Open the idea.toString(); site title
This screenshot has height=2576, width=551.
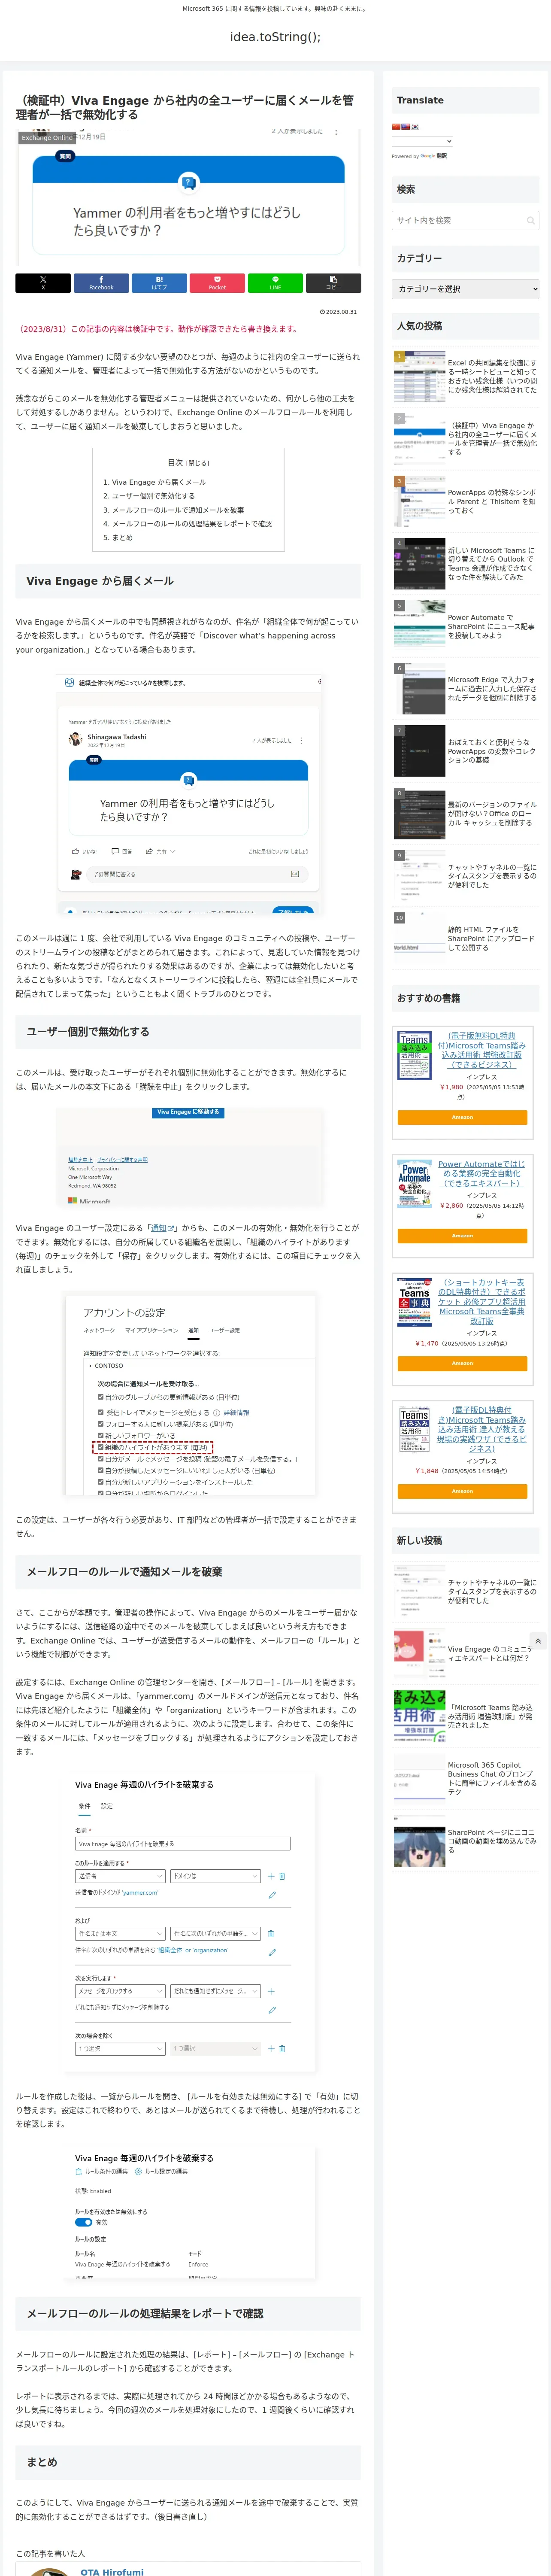[x=275, y=37]
